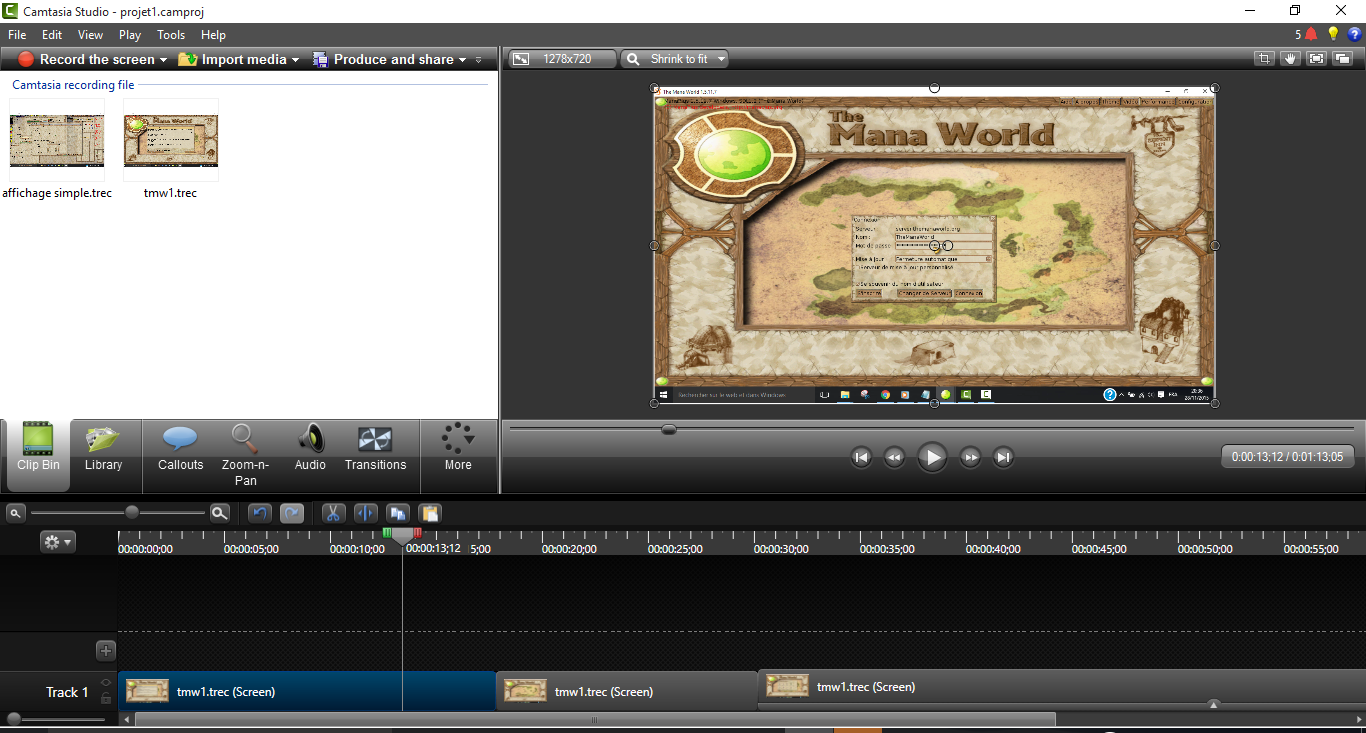
Task: Undo the last edit
Action: pyautogui.click(x=260, y=513)
